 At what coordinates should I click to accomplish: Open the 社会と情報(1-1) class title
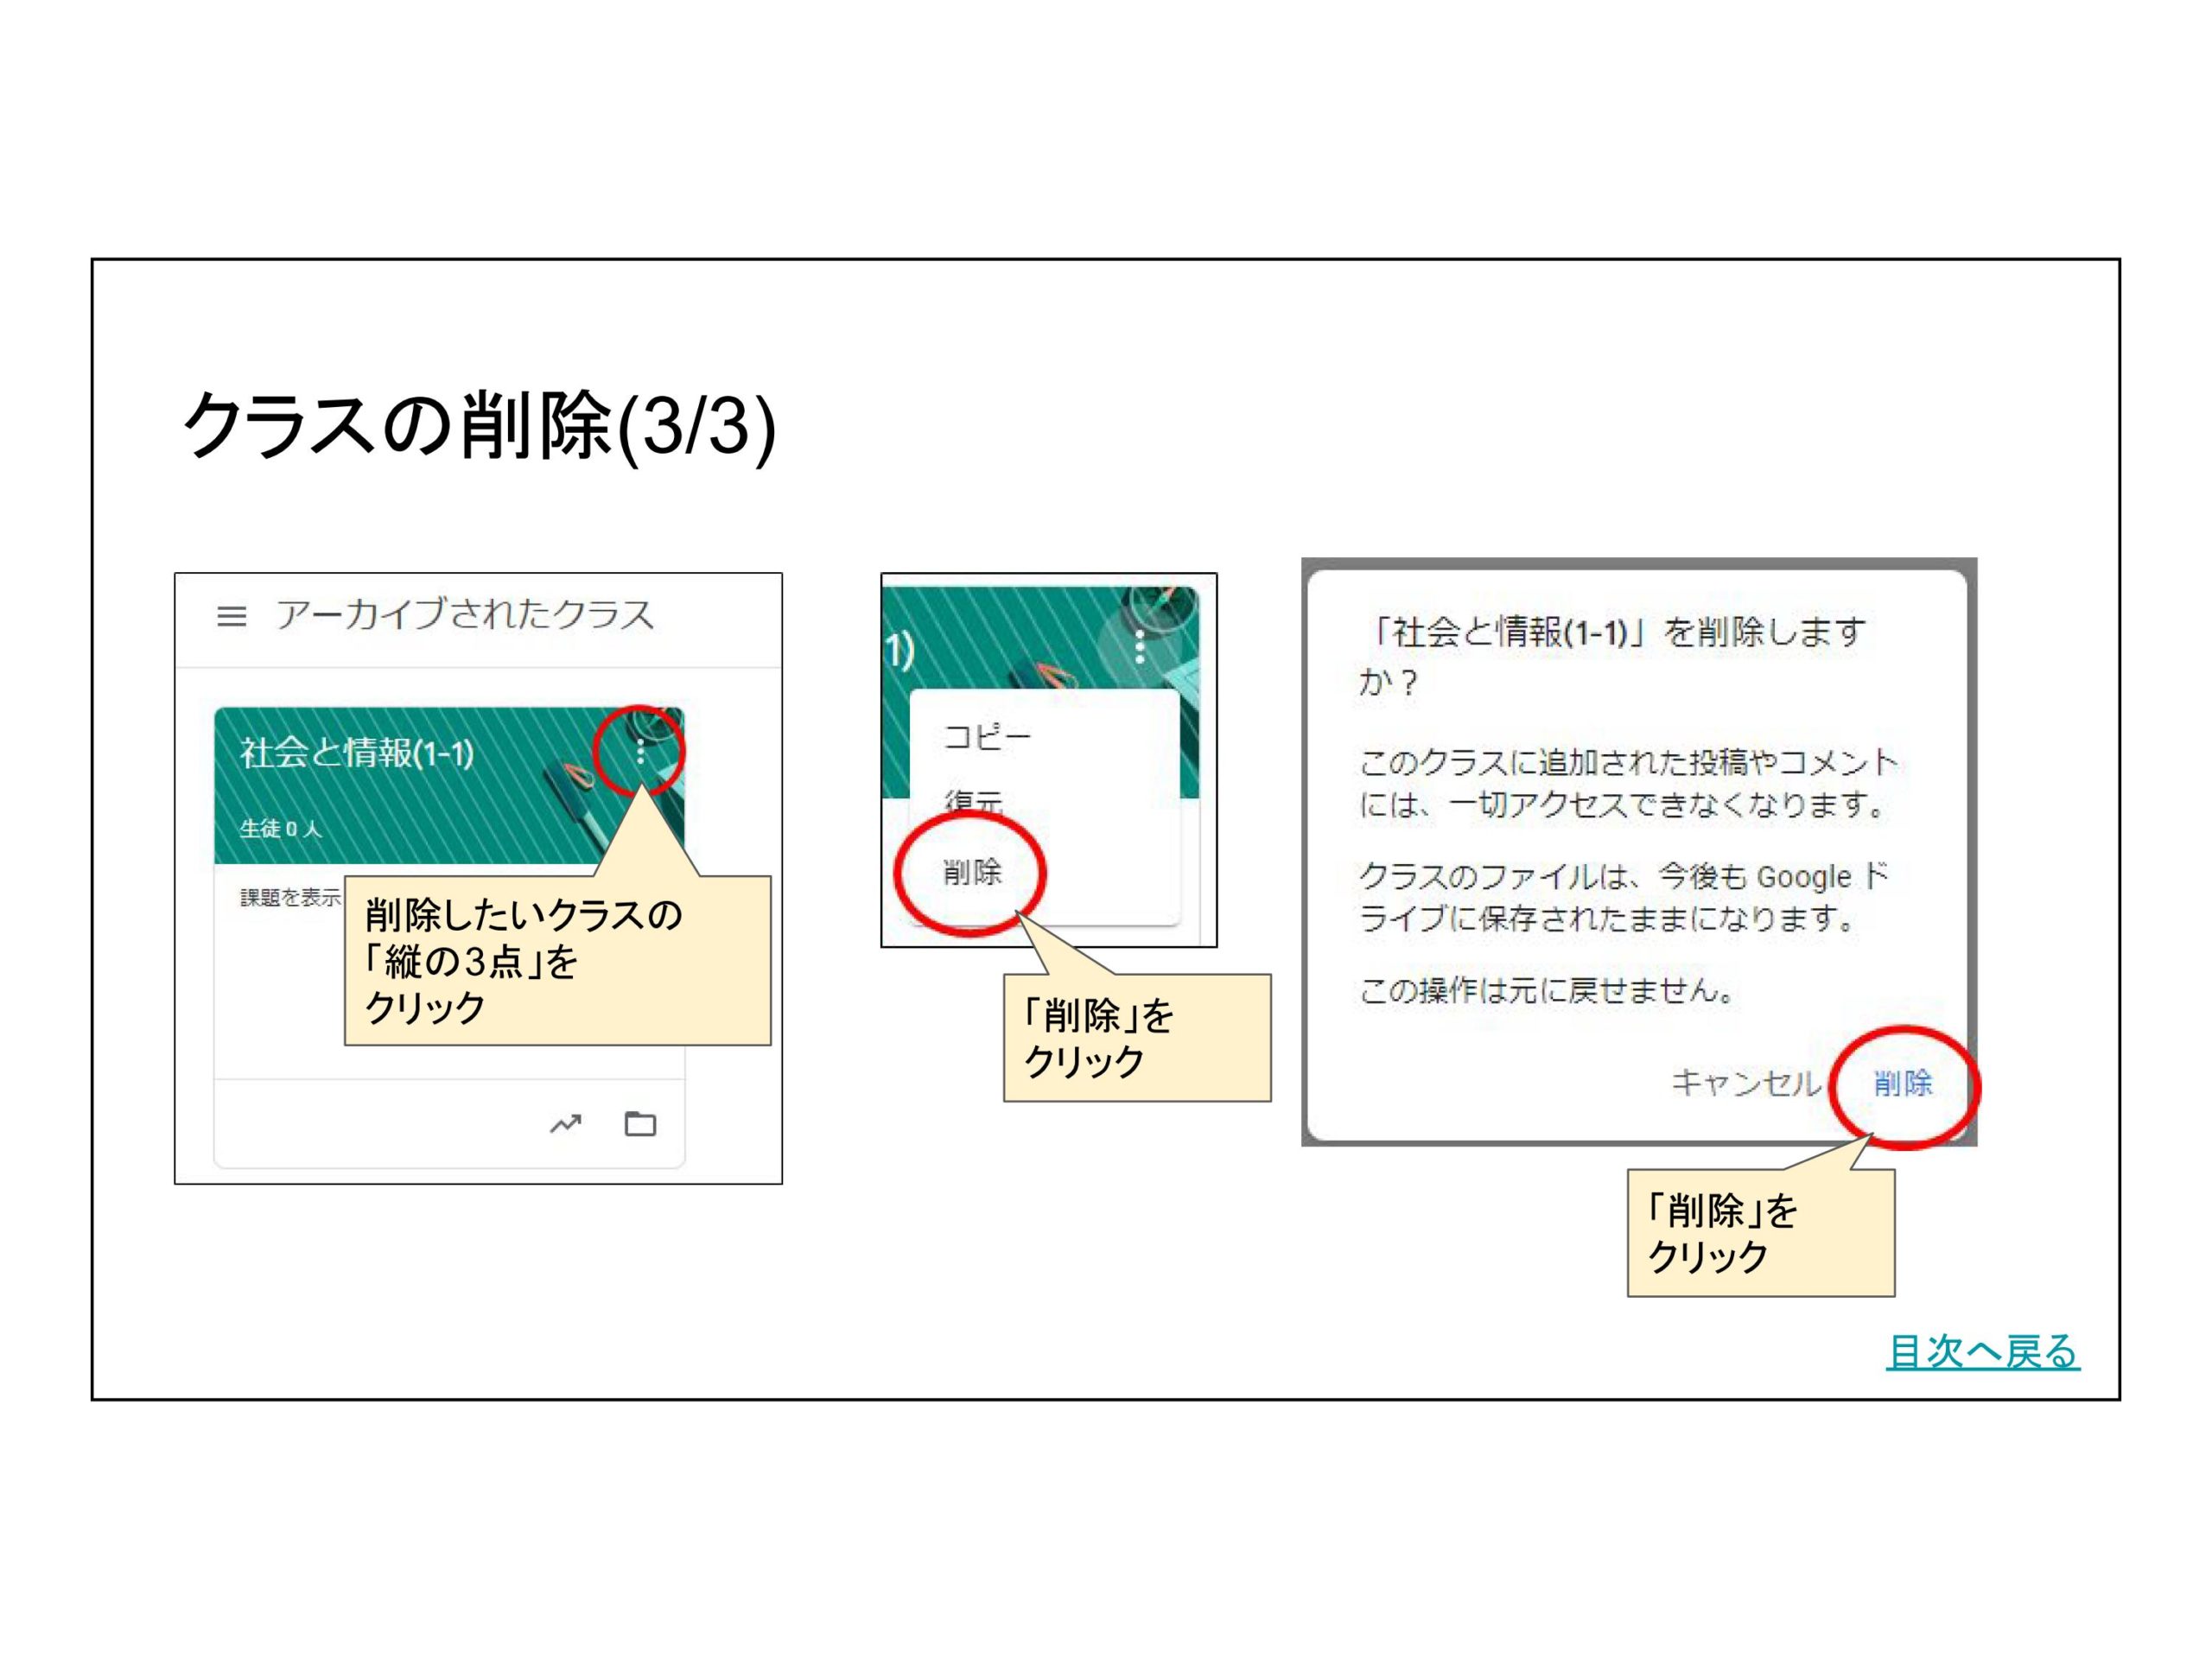click(x=357, y=752)
